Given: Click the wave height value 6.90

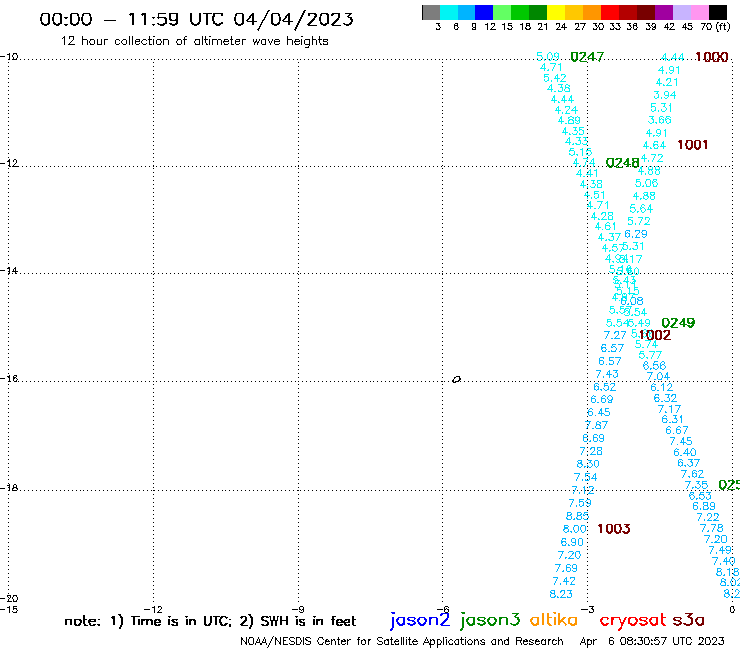Looking at the screenshot, I should tap(572, 542).
